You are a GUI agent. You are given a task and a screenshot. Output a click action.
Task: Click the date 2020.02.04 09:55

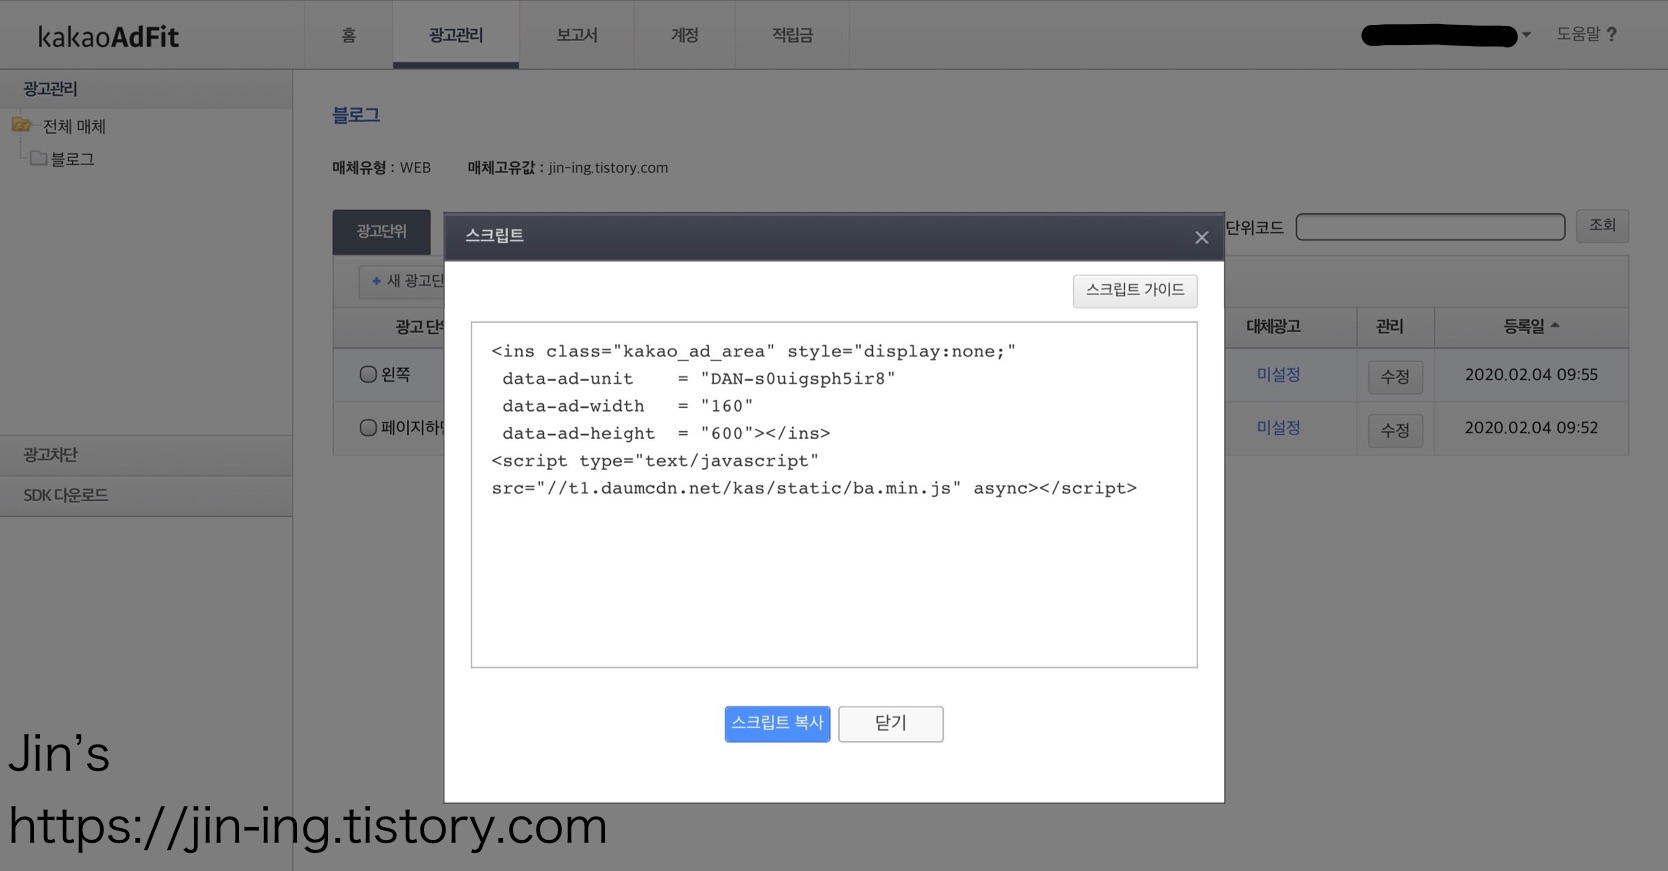[x=1531, y=374]
